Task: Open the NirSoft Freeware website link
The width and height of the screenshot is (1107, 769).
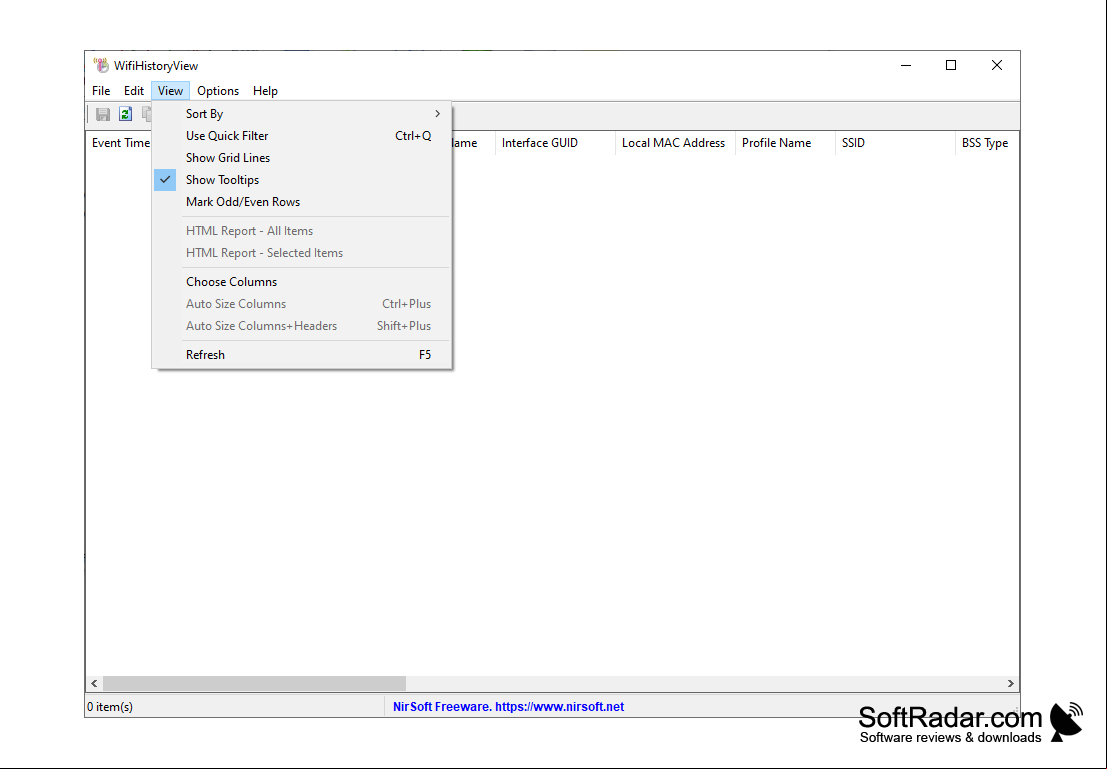Action: click(508, 707)
